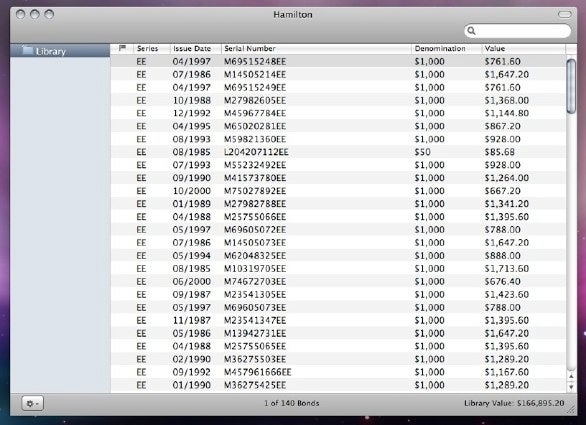Image resolution: width=586 pixels, height=425 pixels.
Task: Select bond M69605073EE
Action: click(x=338, y=307)
